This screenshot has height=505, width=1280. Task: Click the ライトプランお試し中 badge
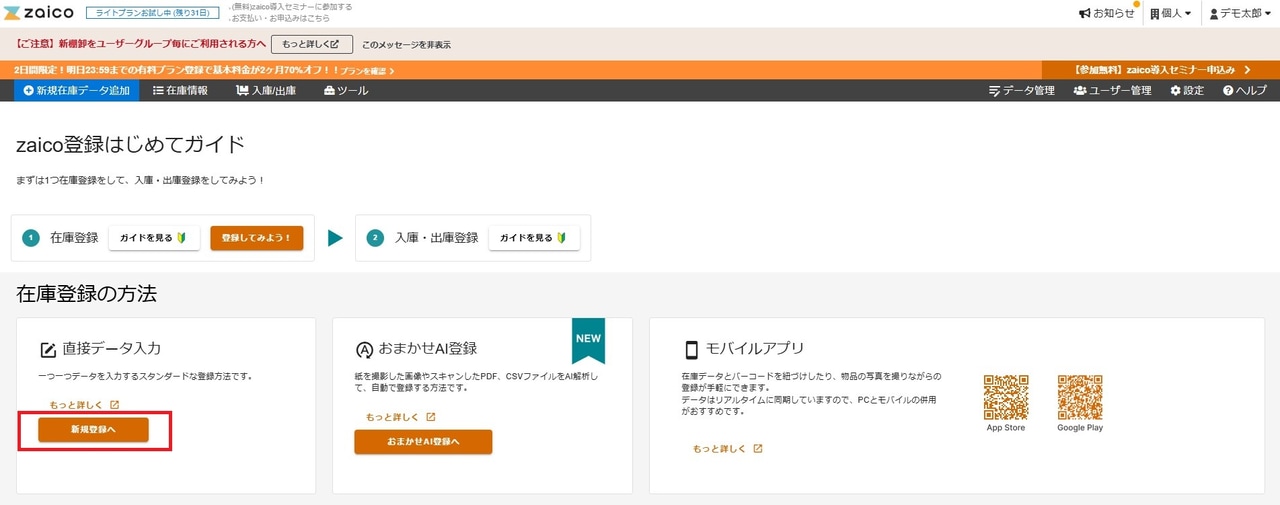[151, 13]
